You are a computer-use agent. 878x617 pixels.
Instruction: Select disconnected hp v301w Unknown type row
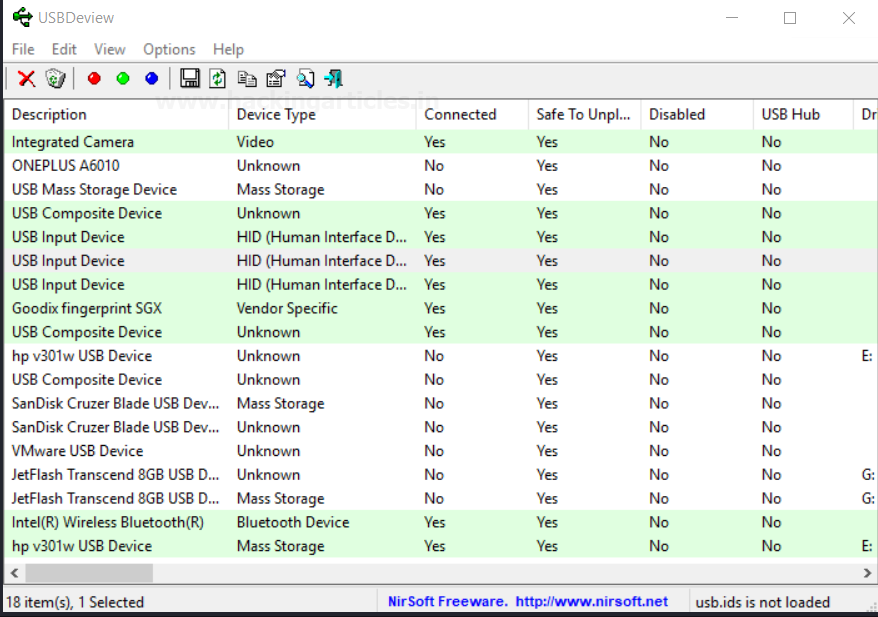(x=441, y=356)
